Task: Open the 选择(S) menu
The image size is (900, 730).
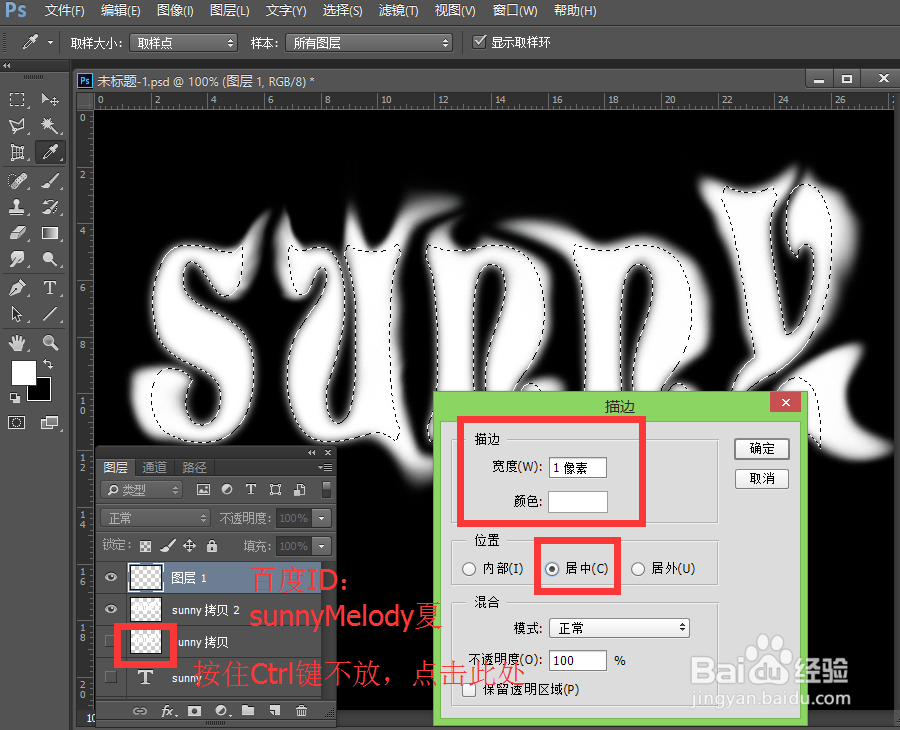Action: [x=343, y=10]
